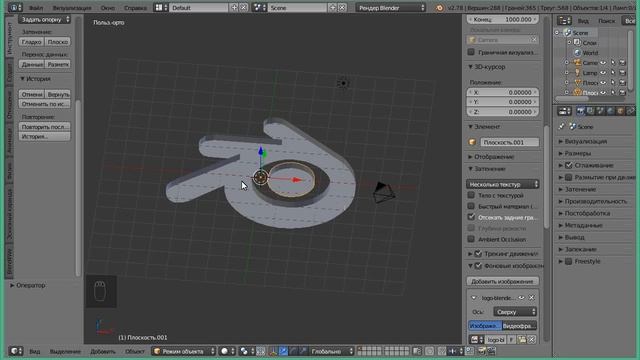
Task: Click the scene browse icon in header
Action: click(259, 8)
